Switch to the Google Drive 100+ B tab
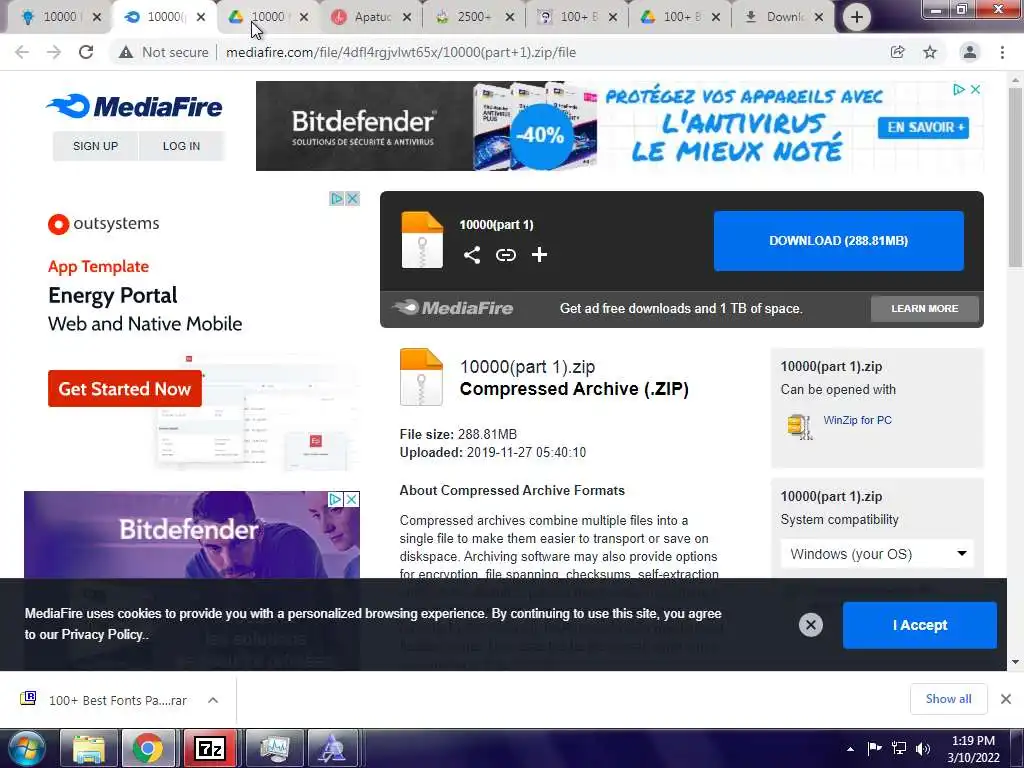The image size is (1024, 768). [x=679, y=17]
